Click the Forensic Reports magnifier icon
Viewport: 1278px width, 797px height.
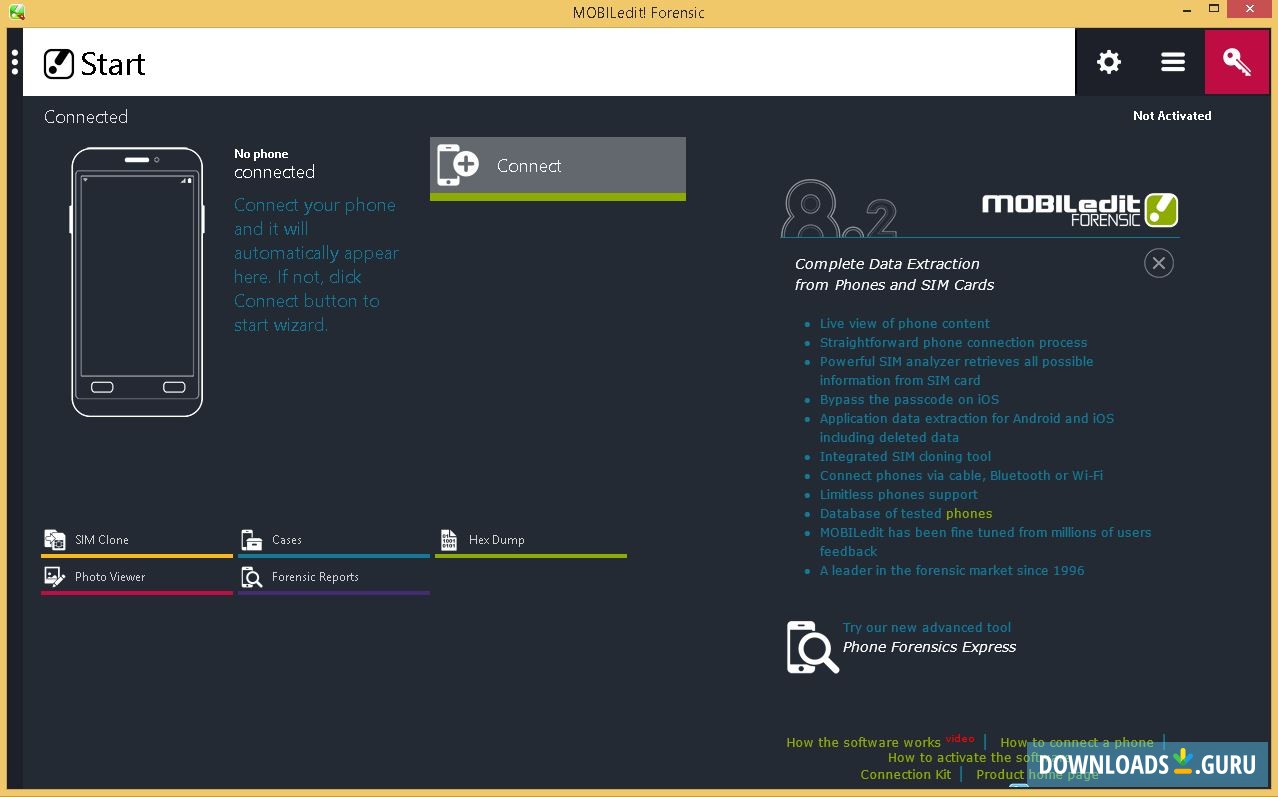pos(252,577)
